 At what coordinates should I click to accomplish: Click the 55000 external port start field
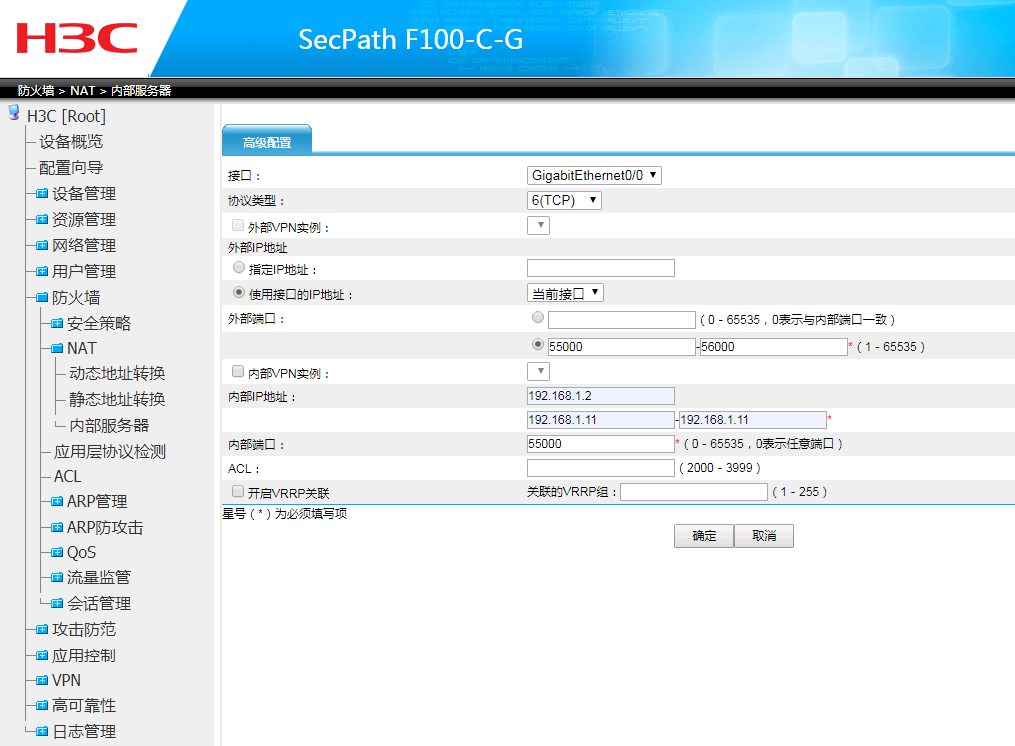coord(621,346)
